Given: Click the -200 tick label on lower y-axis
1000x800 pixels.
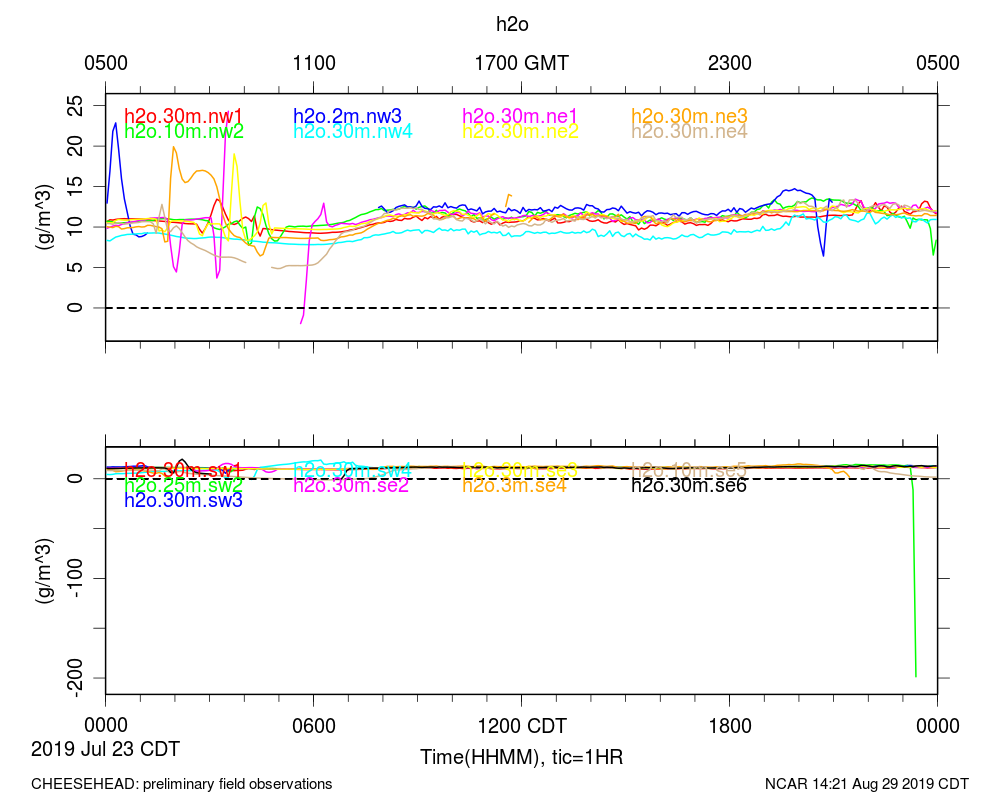Looking at the screenshot, I should coord(75,678).
